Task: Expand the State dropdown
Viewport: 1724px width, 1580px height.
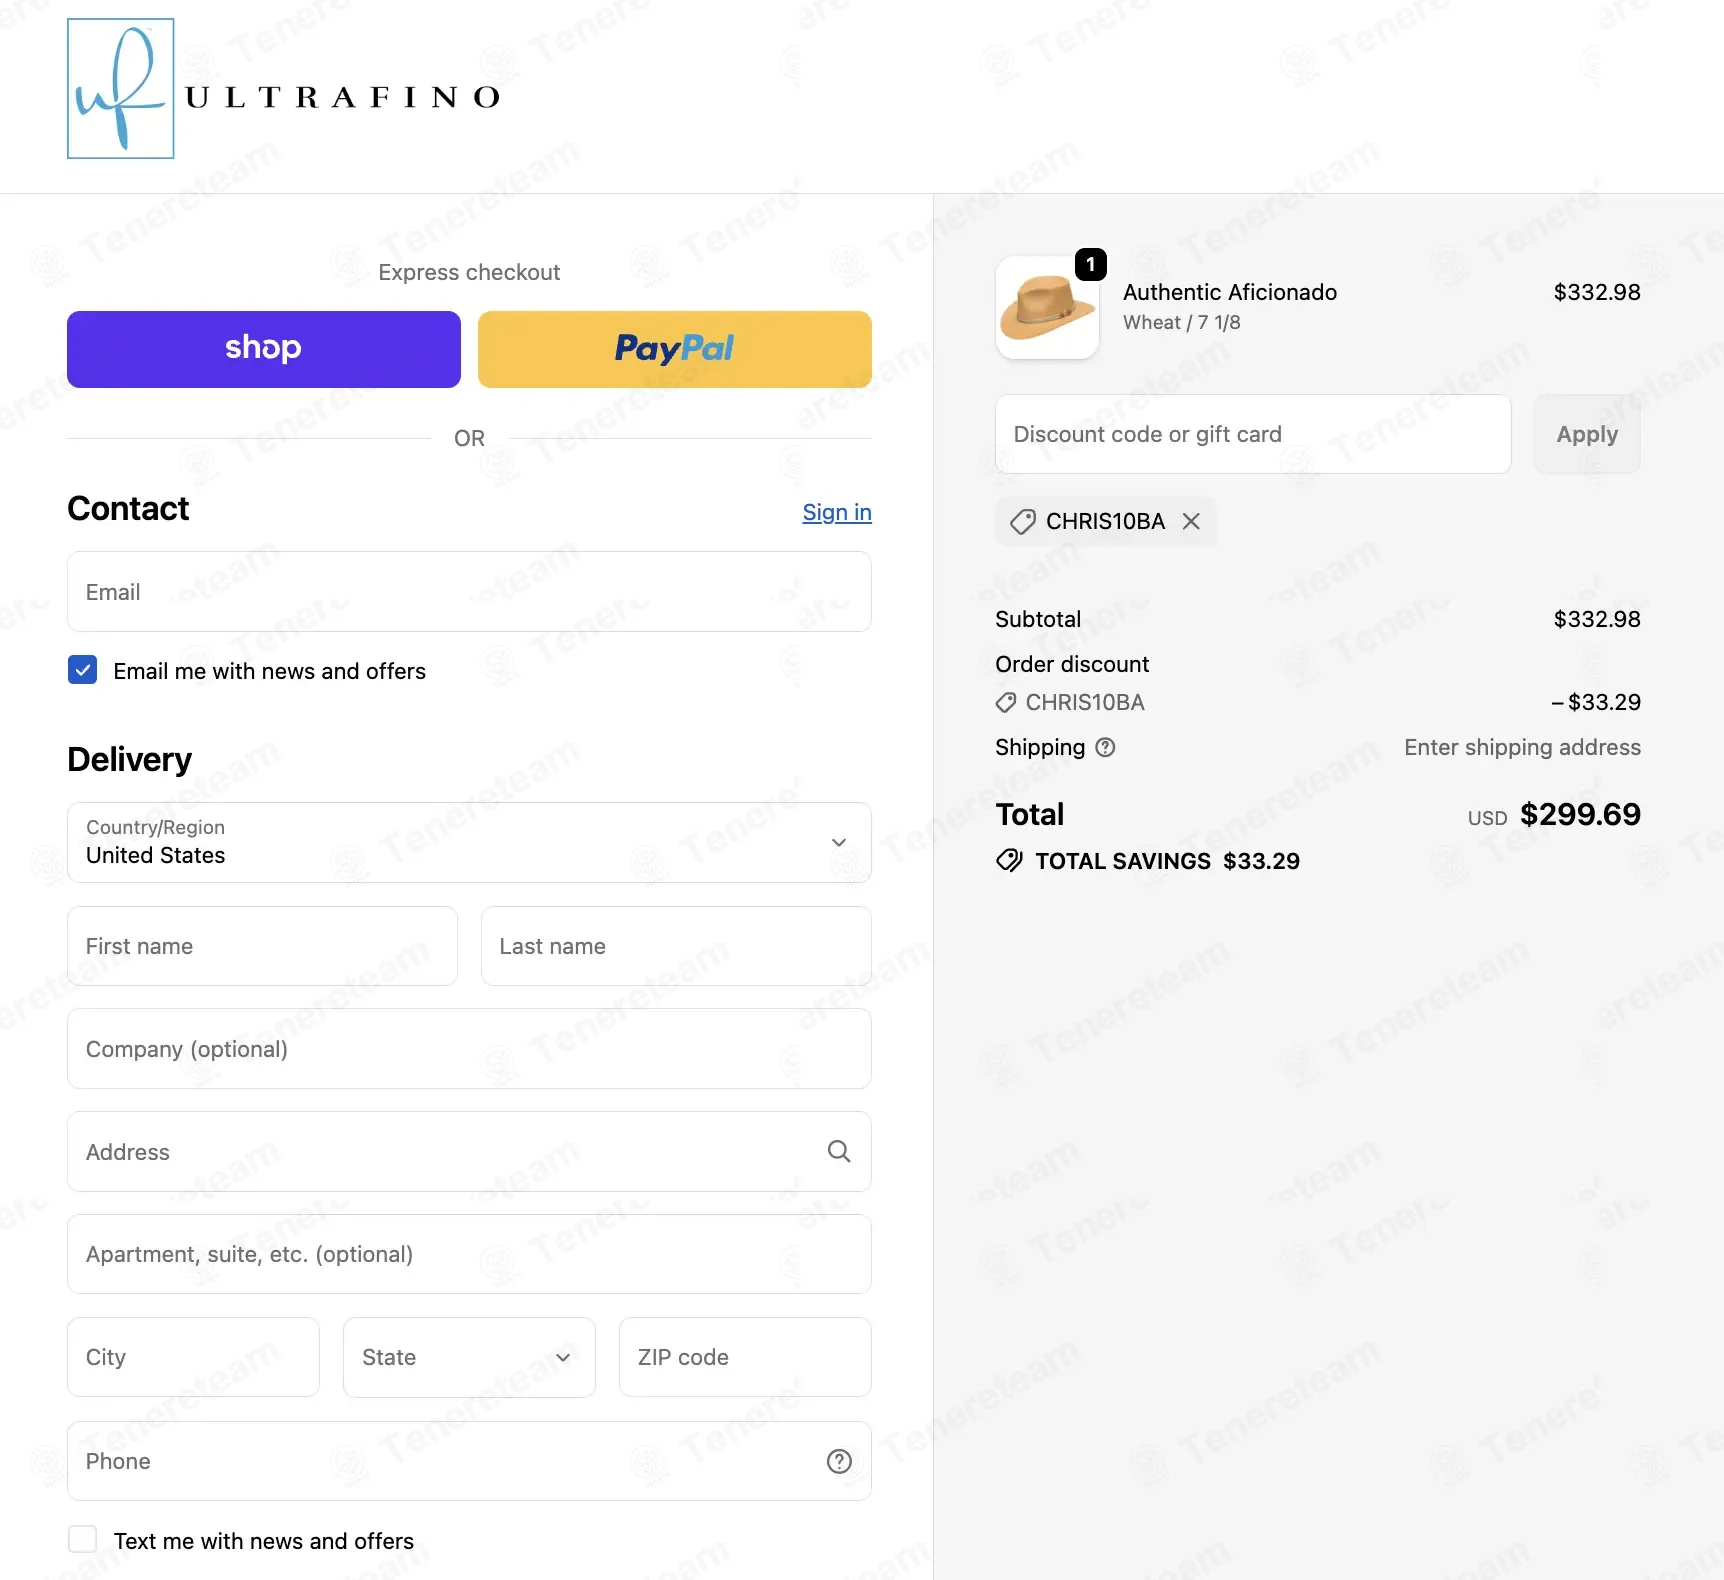Action: [469, 1357]
